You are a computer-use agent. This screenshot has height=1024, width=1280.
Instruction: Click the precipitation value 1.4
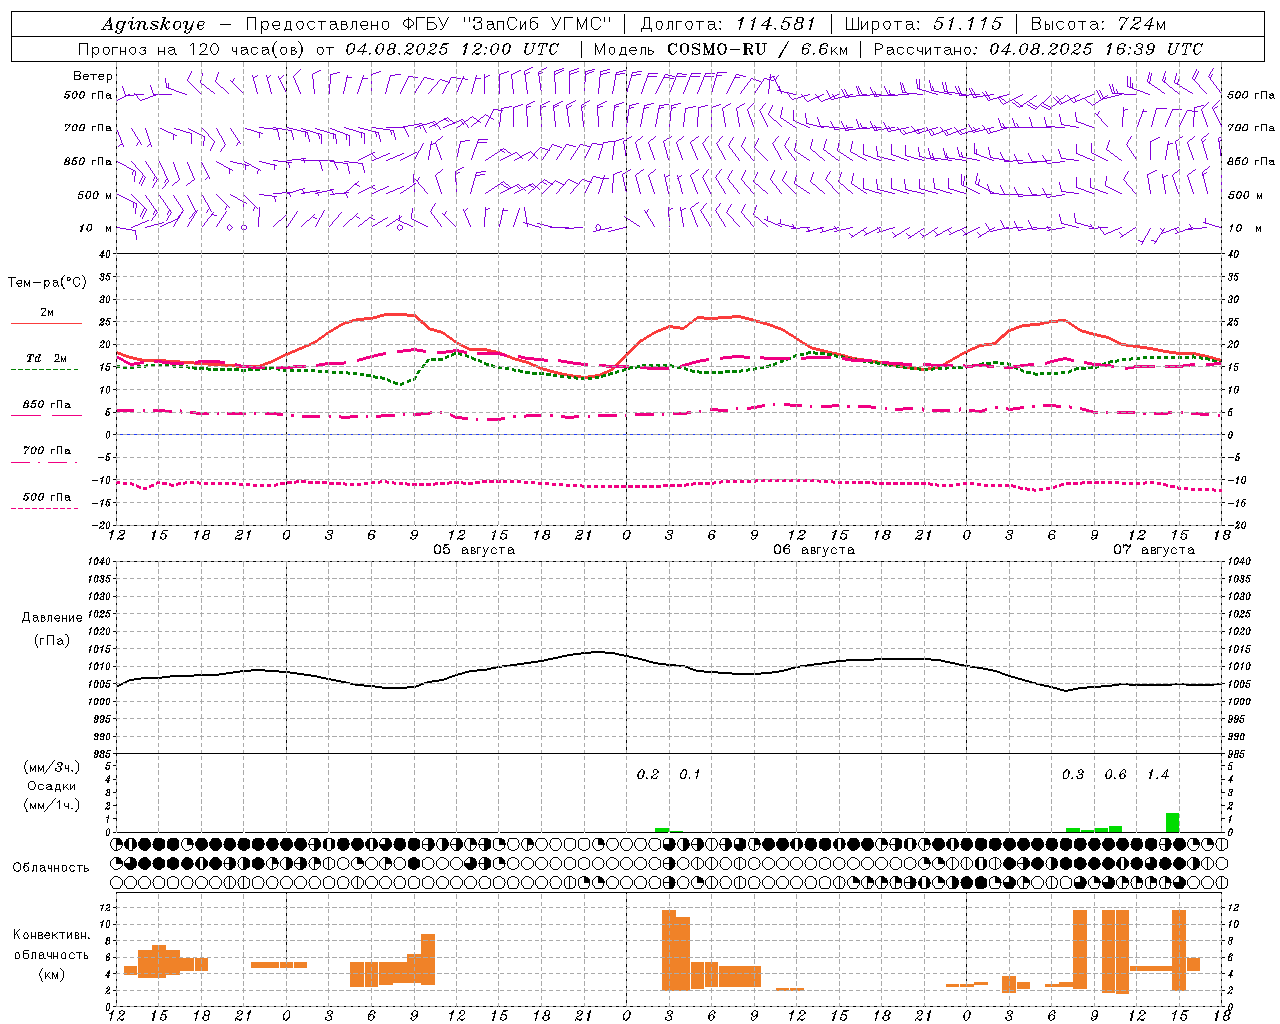tap(1158, 775)
